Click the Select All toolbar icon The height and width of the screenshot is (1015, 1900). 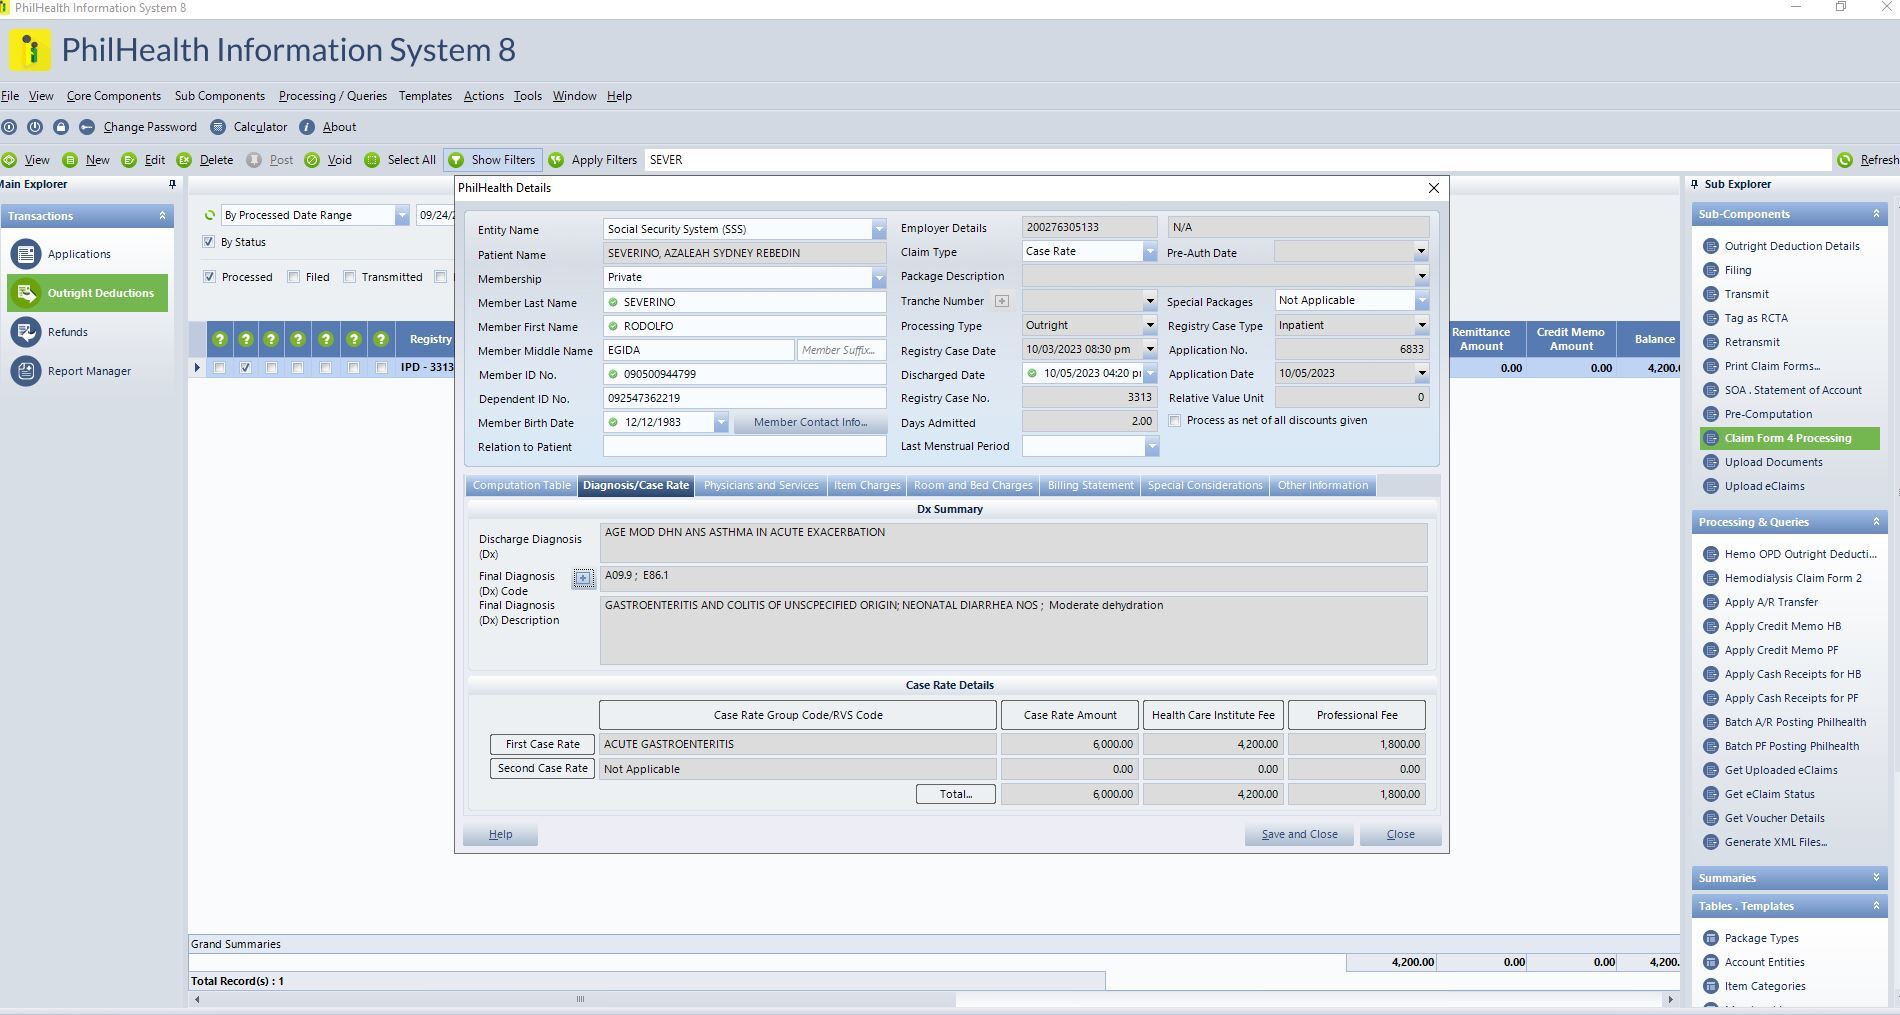[372, 160]
